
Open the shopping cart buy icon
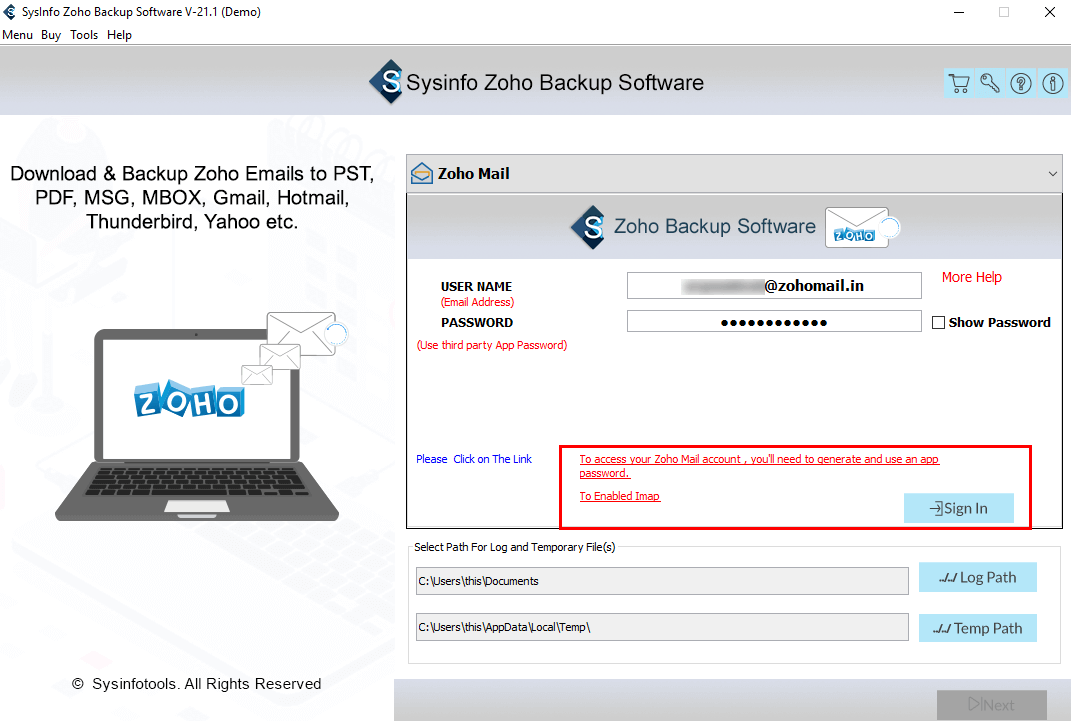point(959,83)
